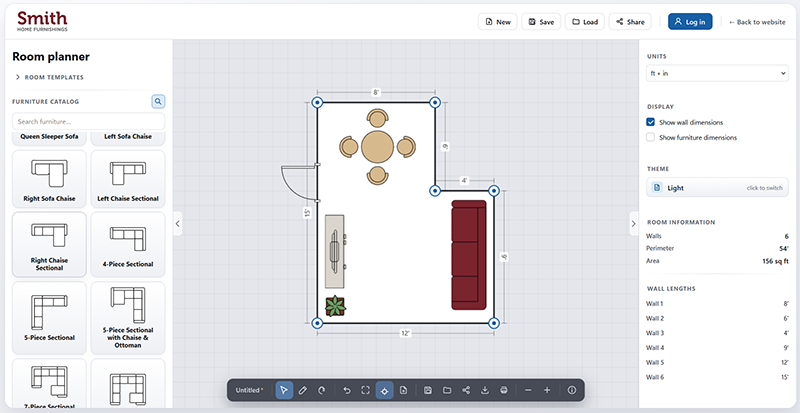Select the Left Chaise Sectional thumbnail
This screenshot has height=413, width=800.
[x=128, y=179]
